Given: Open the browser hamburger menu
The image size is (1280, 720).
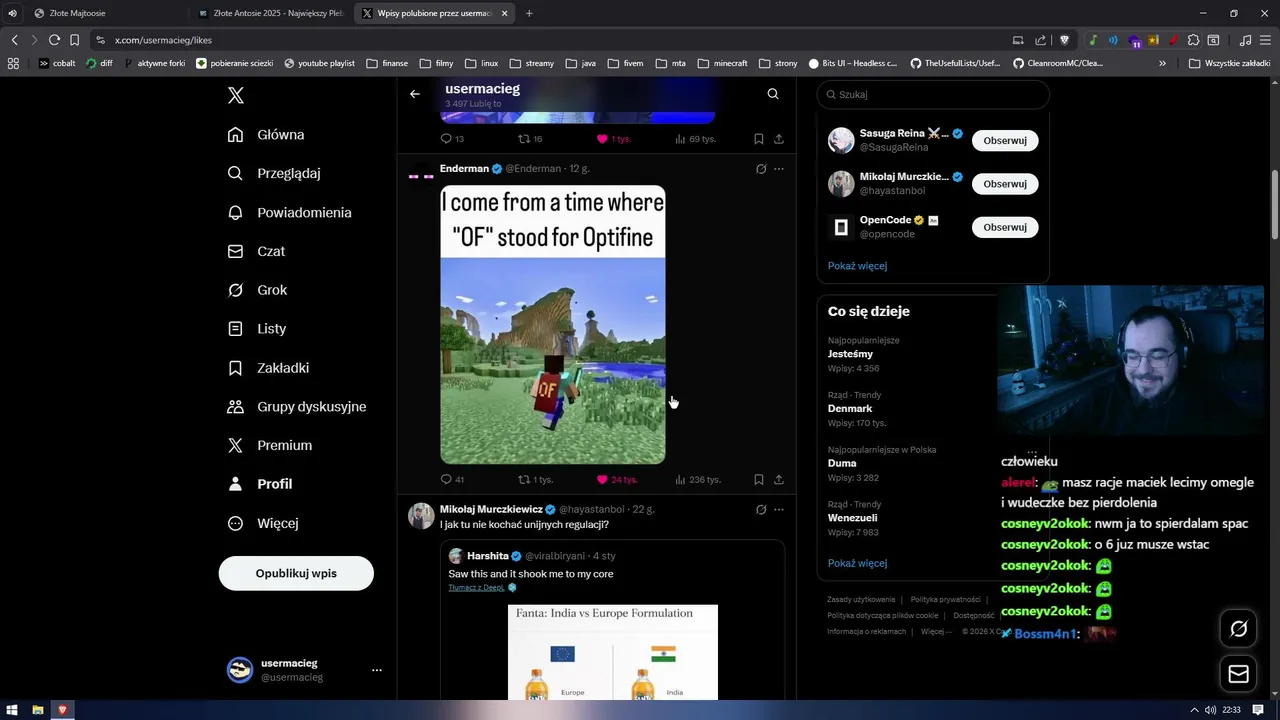Looking at the screenshot, I should 1266,40.
